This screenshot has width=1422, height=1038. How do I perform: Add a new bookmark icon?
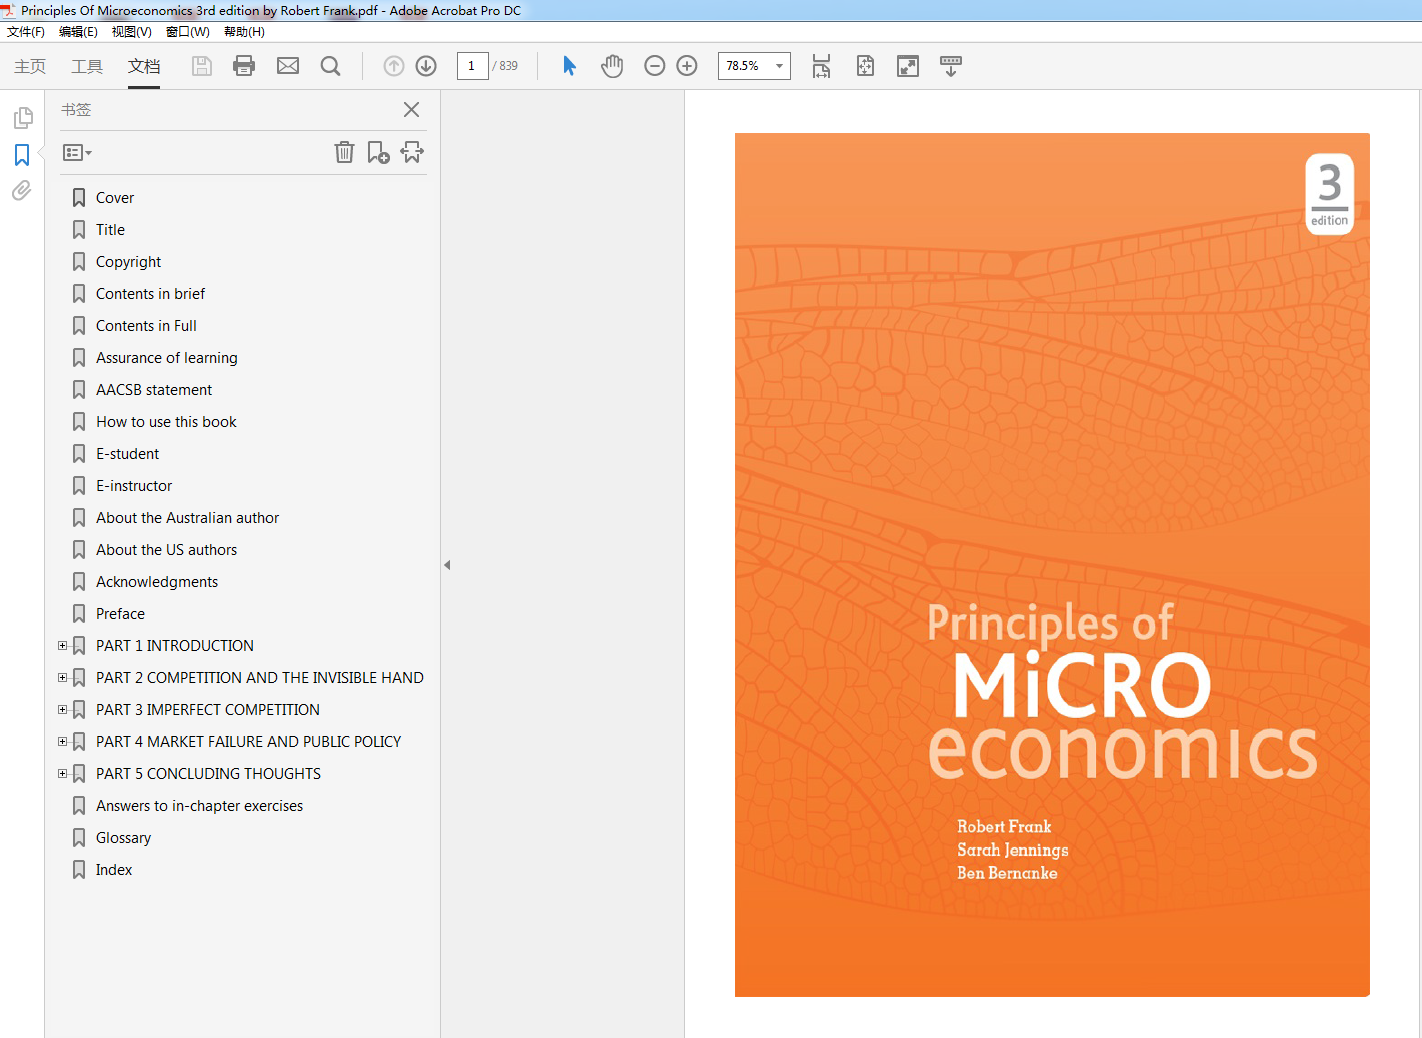(x=378, y=152)
